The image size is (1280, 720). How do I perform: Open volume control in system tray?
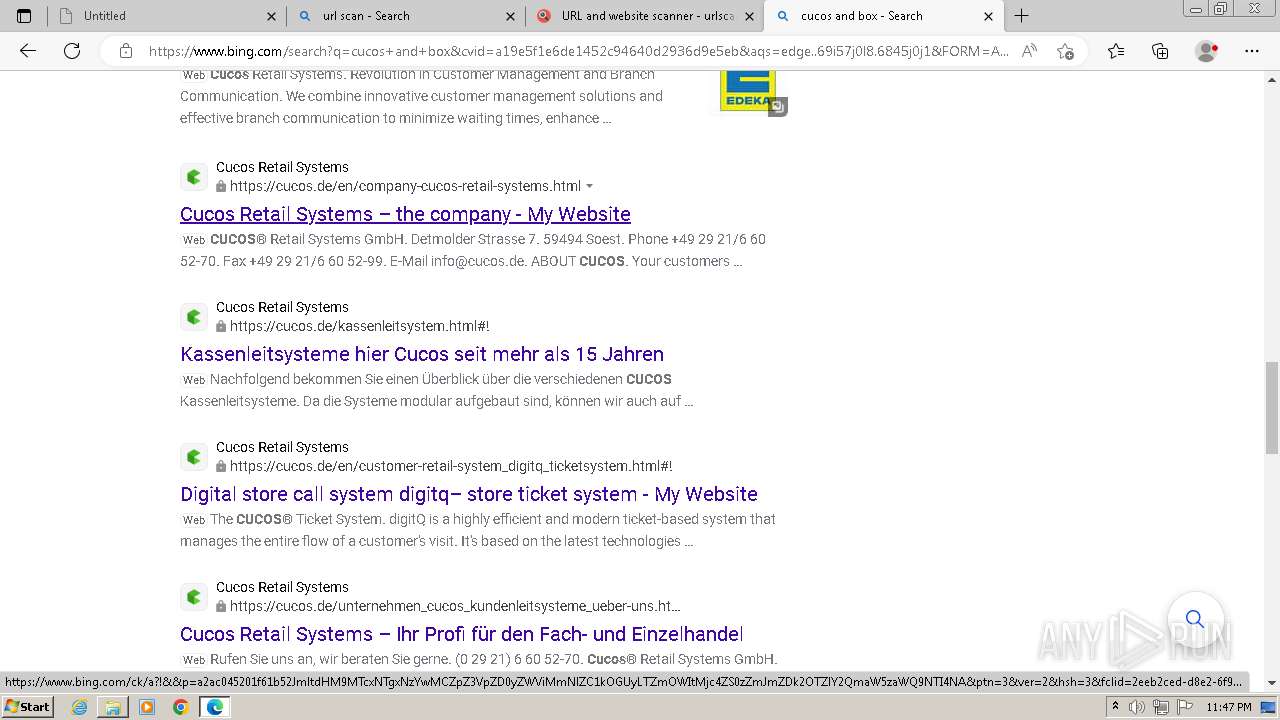(1137, 707)
